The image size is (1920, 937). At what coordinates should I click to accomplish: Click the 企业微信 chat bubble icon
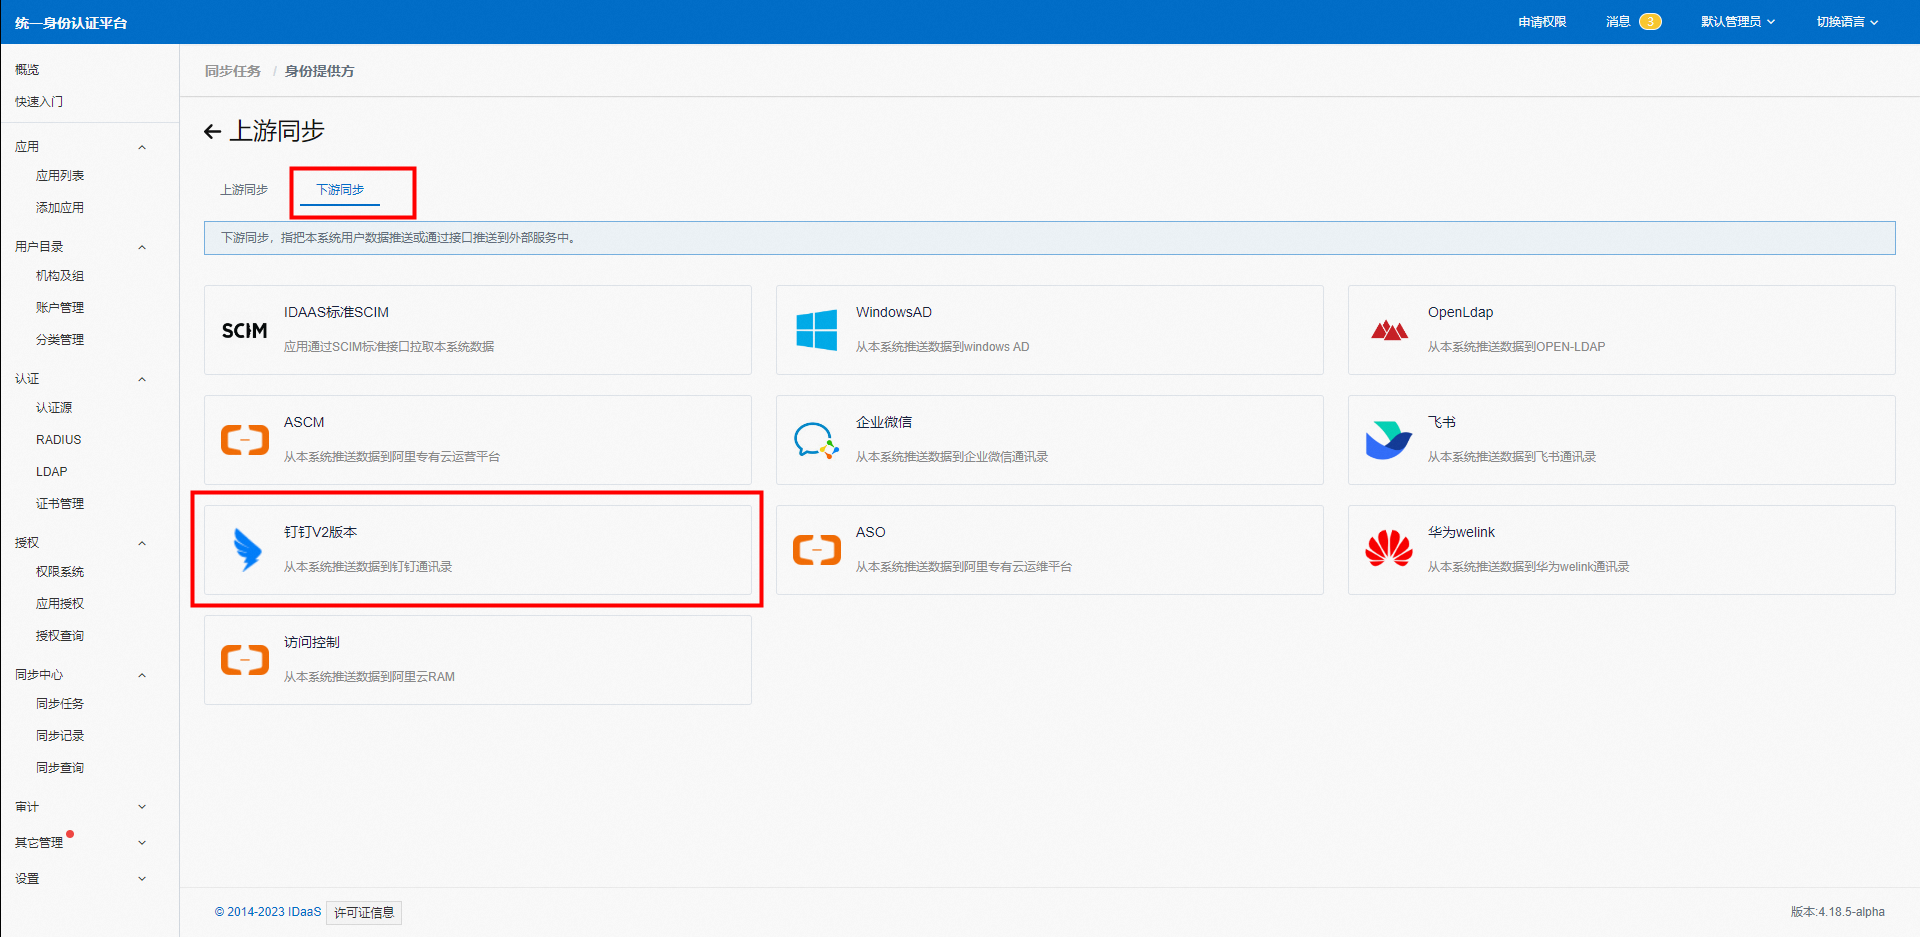coord(816,440)
